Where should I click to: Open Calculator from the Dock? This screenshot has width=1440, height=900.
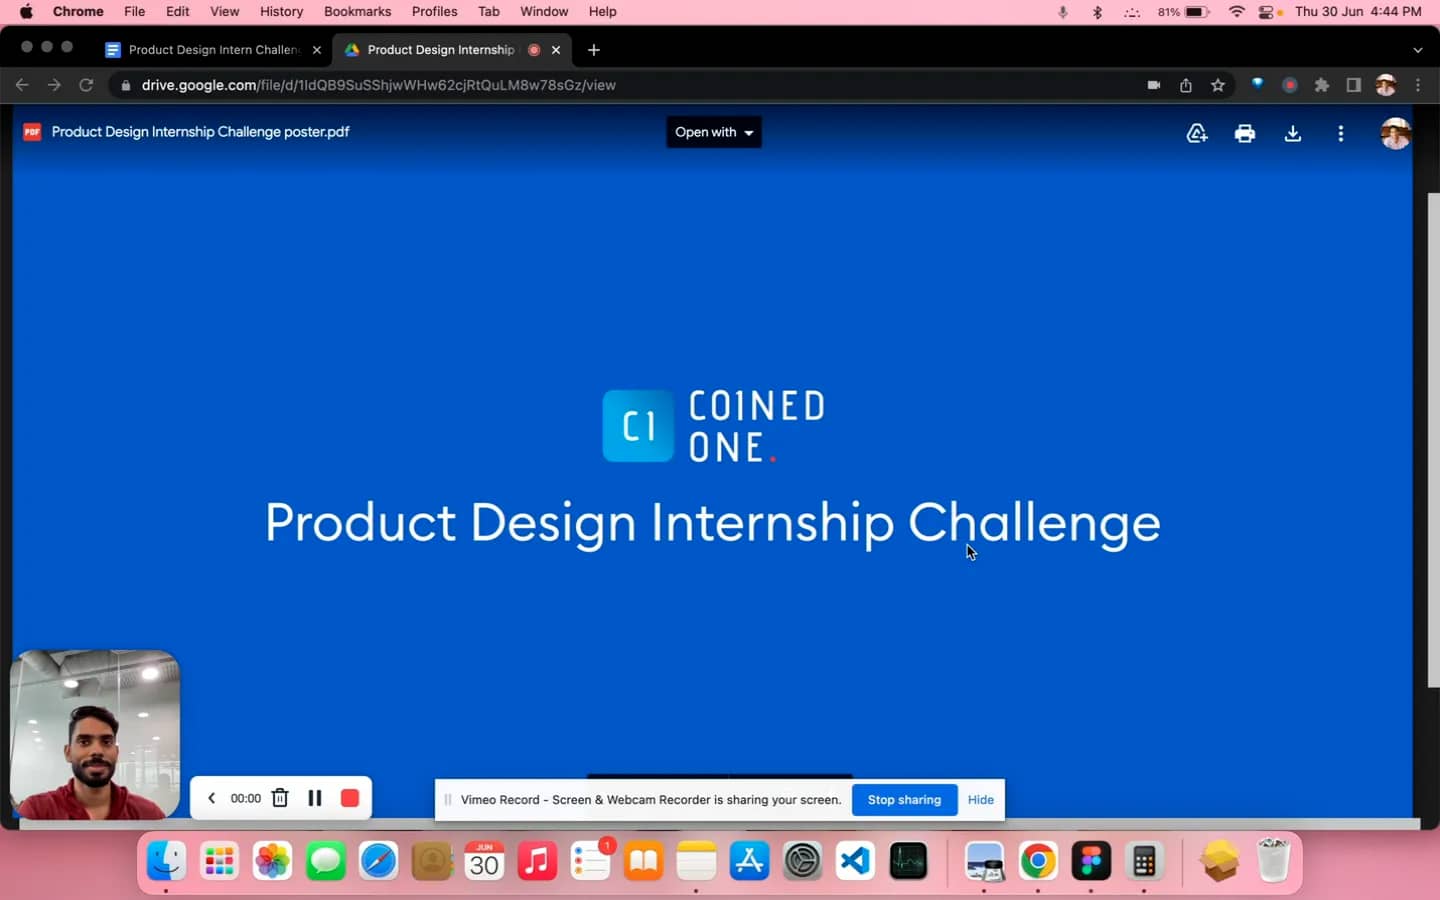point(1144,861)
